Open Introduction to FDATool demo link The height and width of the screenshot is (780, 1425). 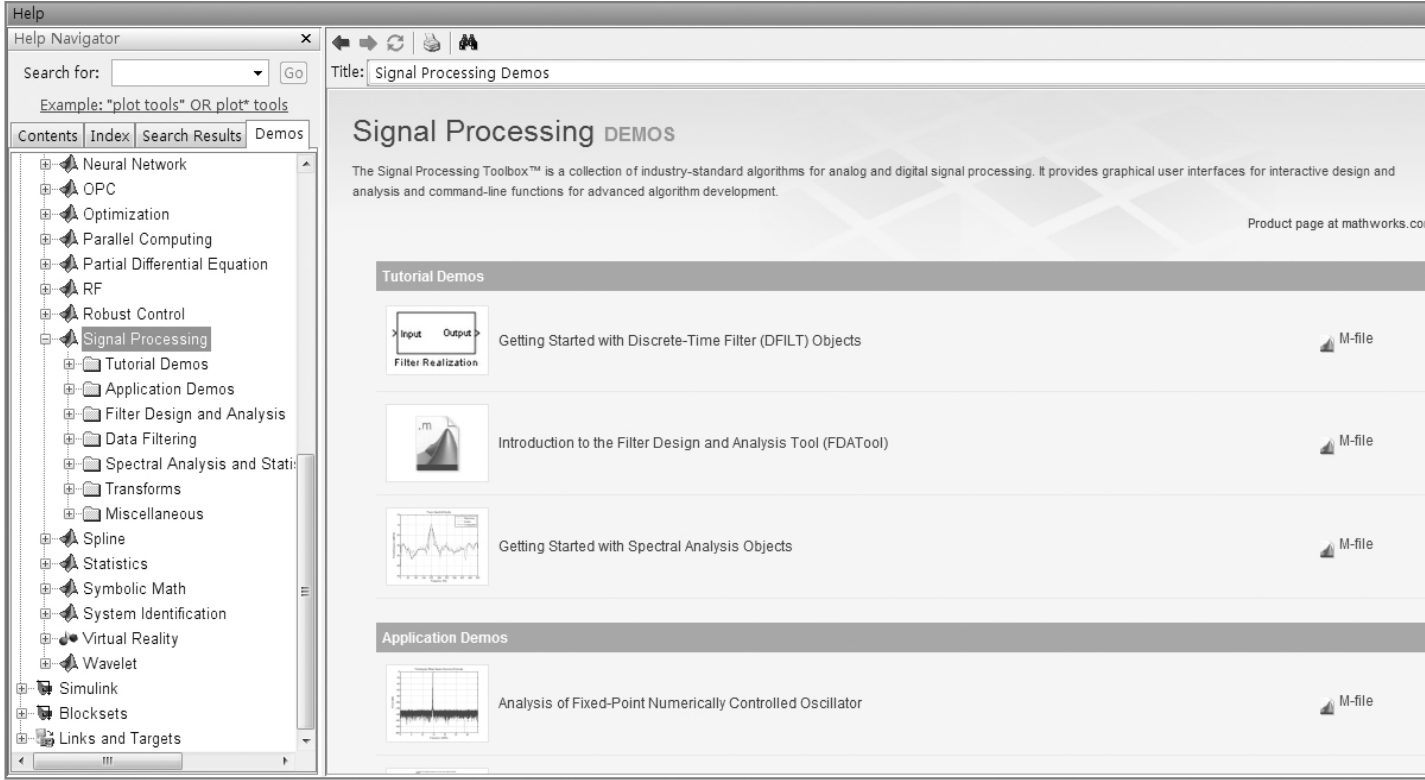[693, 443]
